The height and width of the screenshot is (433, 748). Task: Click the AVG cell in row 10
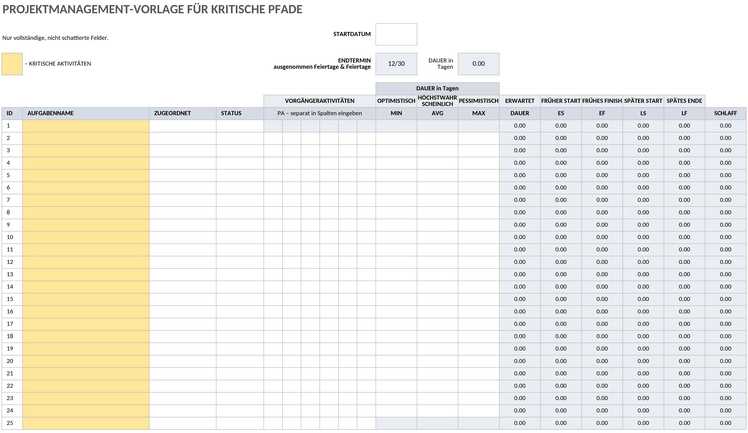[x=437, y=237]
